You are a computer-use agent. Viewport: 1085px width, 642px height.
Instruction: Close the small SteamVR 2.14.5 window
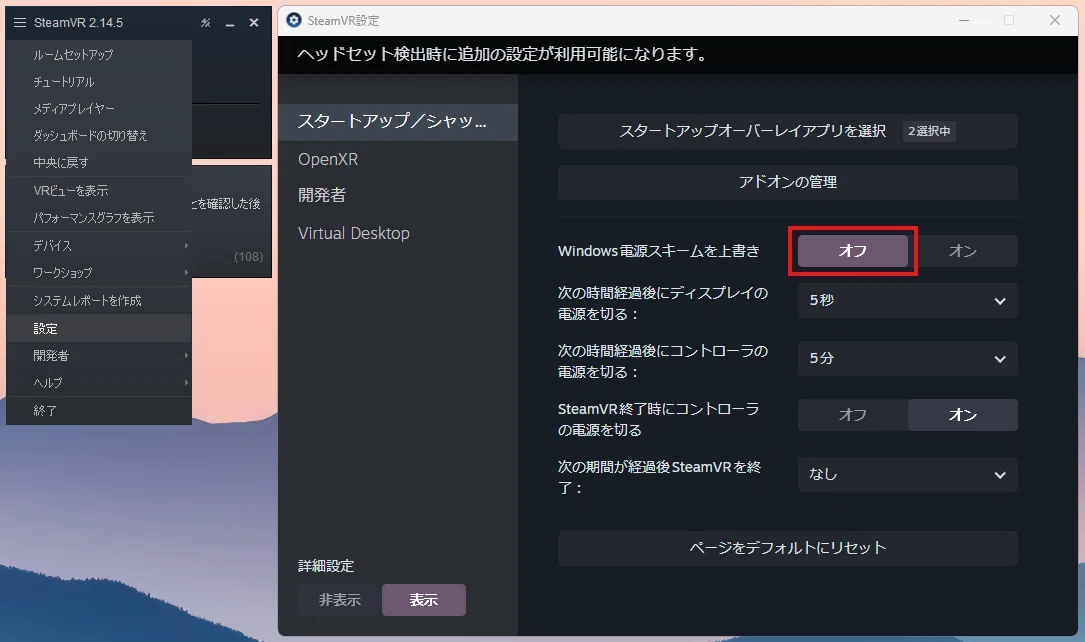(254, 23)
